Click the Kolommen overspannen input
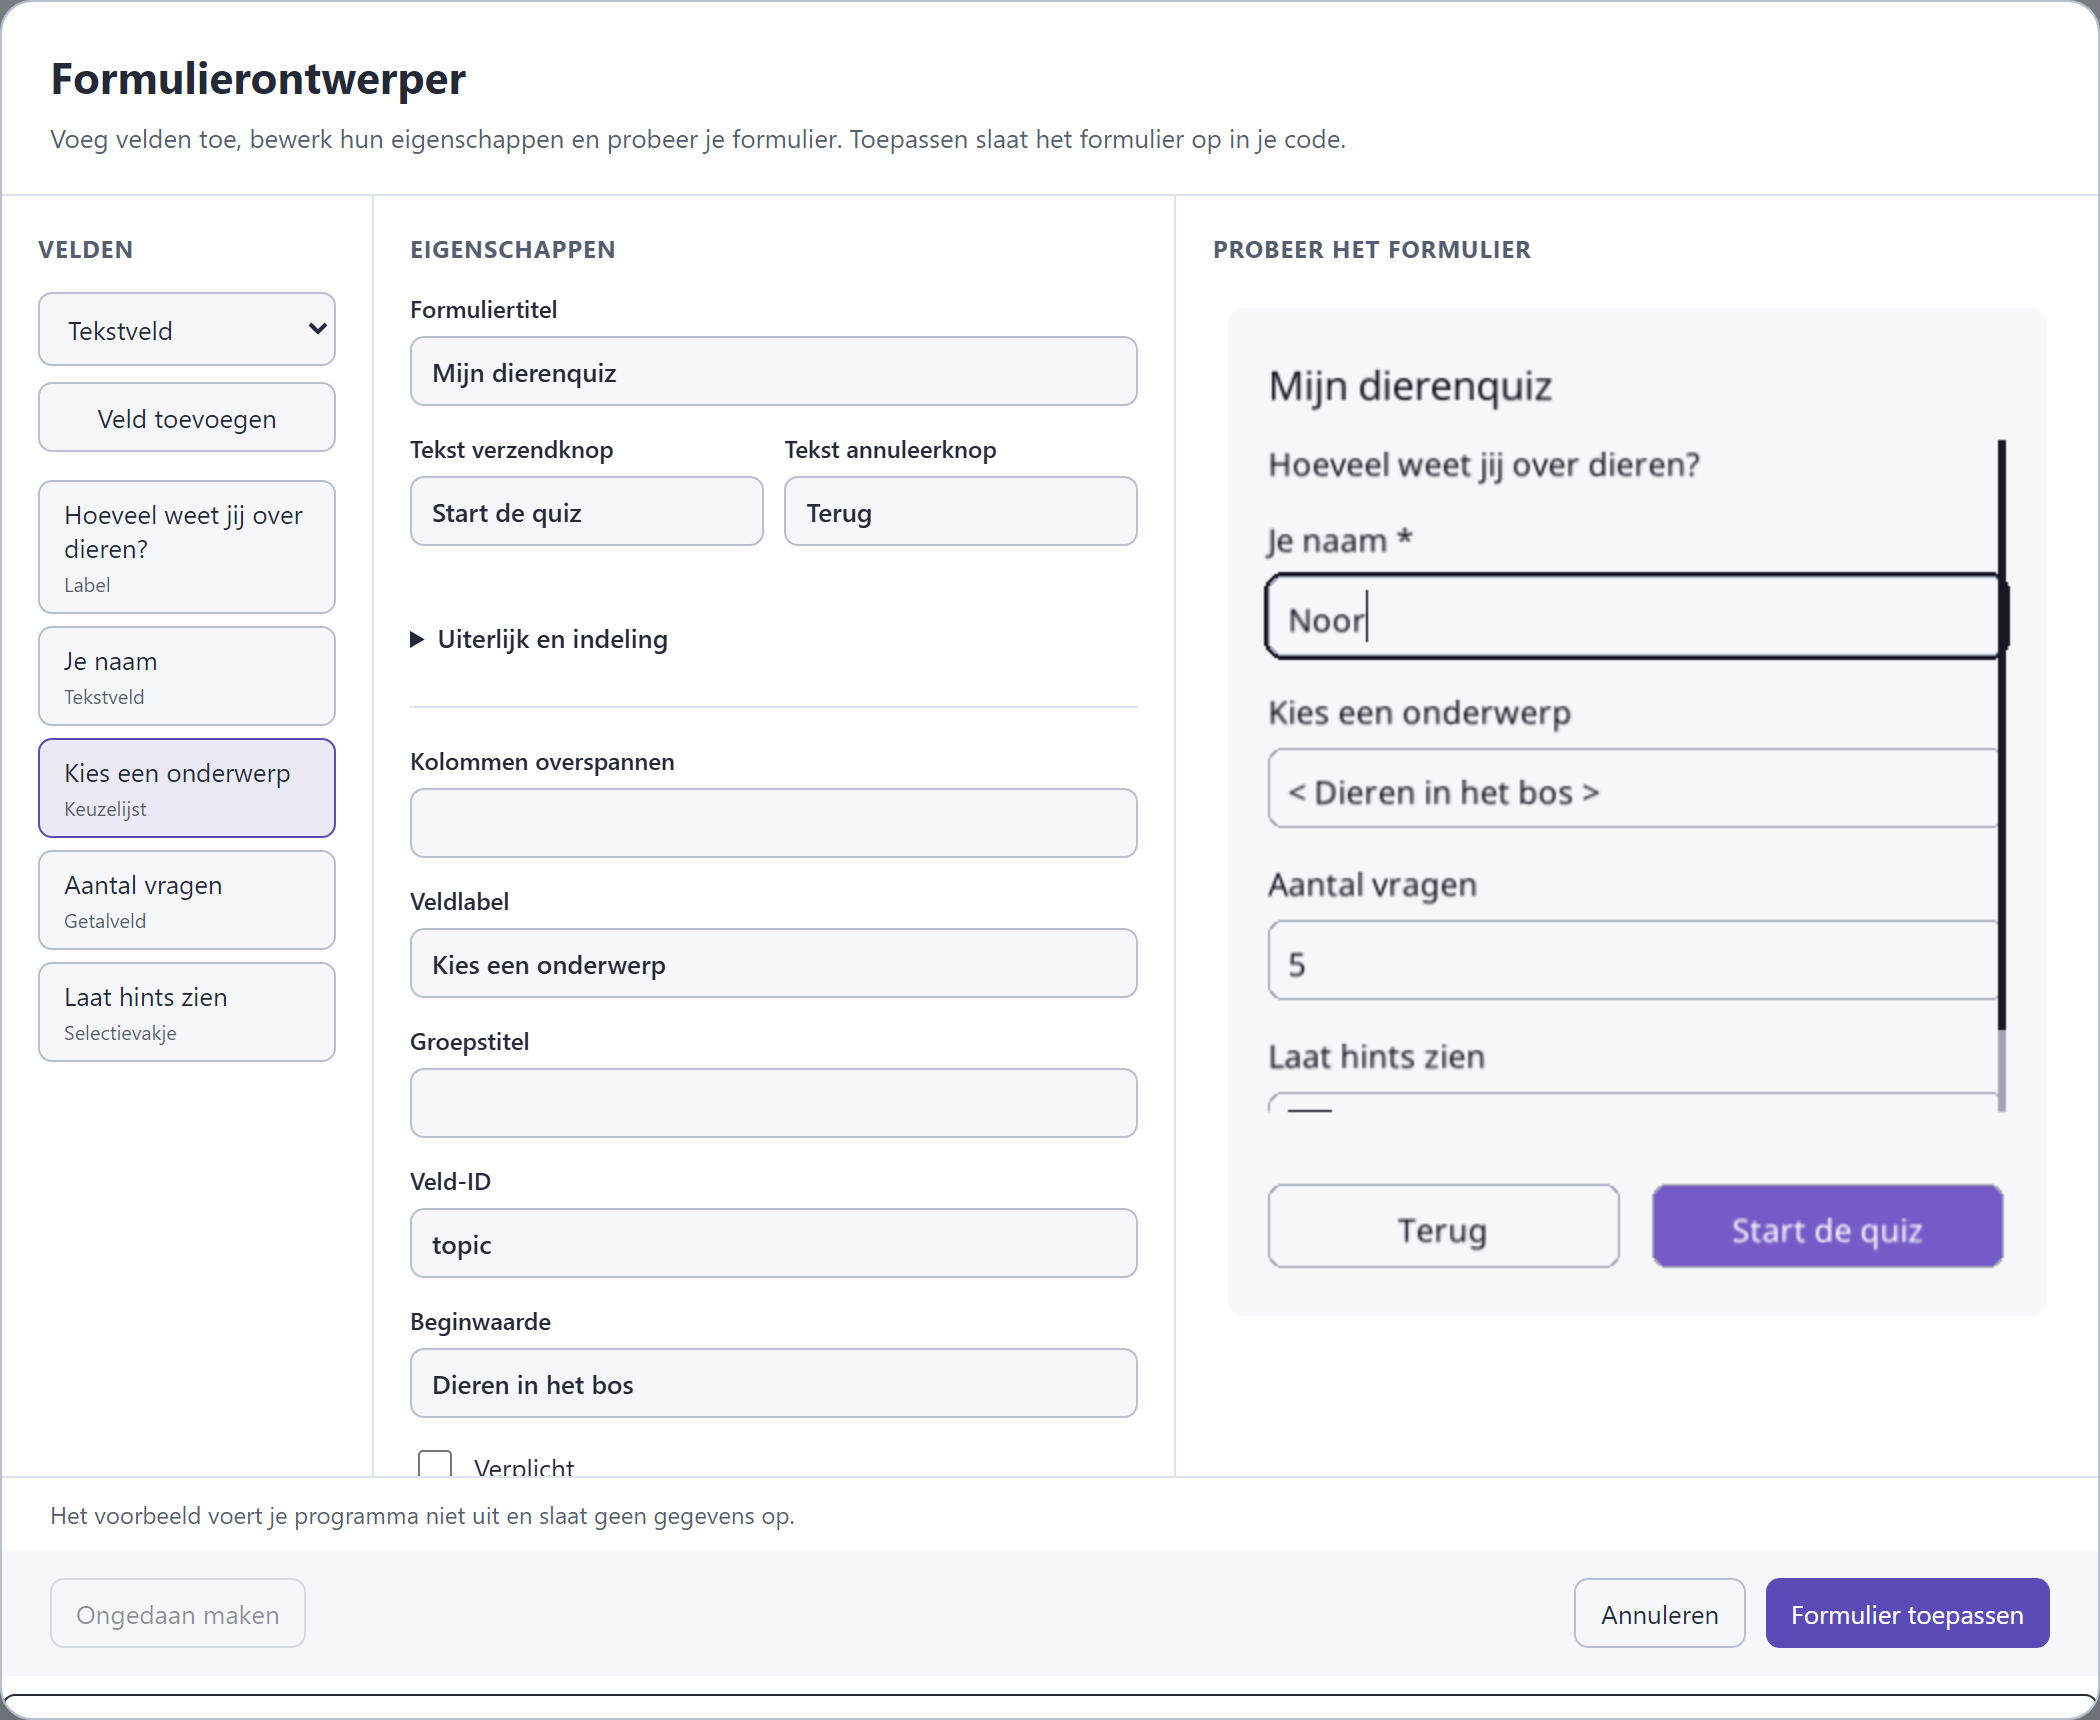 [x=773, y=823]
